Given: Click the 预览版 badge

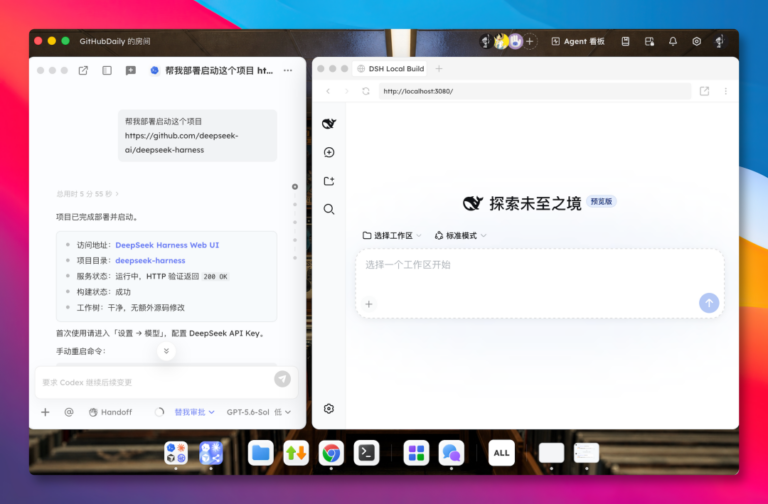Looking at the screenshot, I should pos(601,201).
